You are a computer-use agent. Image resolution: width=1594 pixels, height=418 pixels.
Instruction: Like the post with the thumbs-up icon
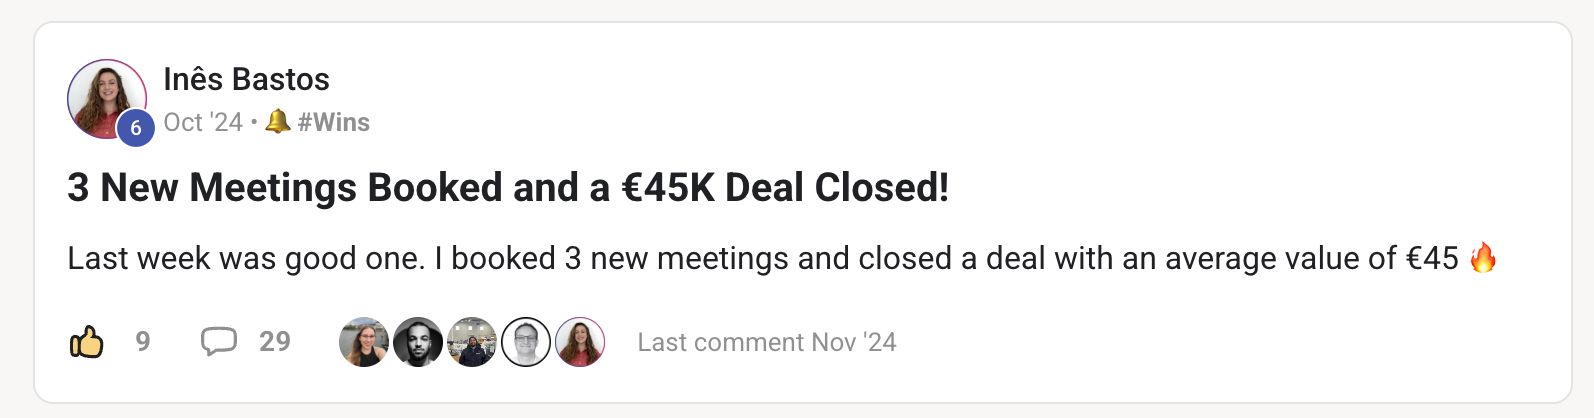point(87,342)
